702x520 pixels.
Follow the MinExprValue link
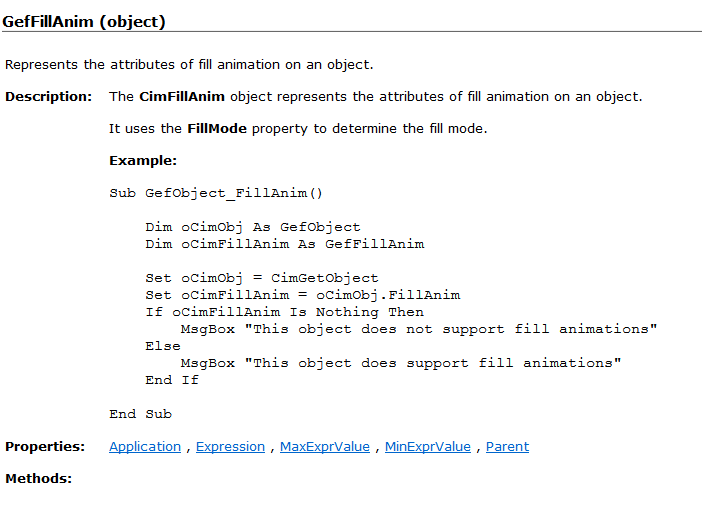coord(428,447)
